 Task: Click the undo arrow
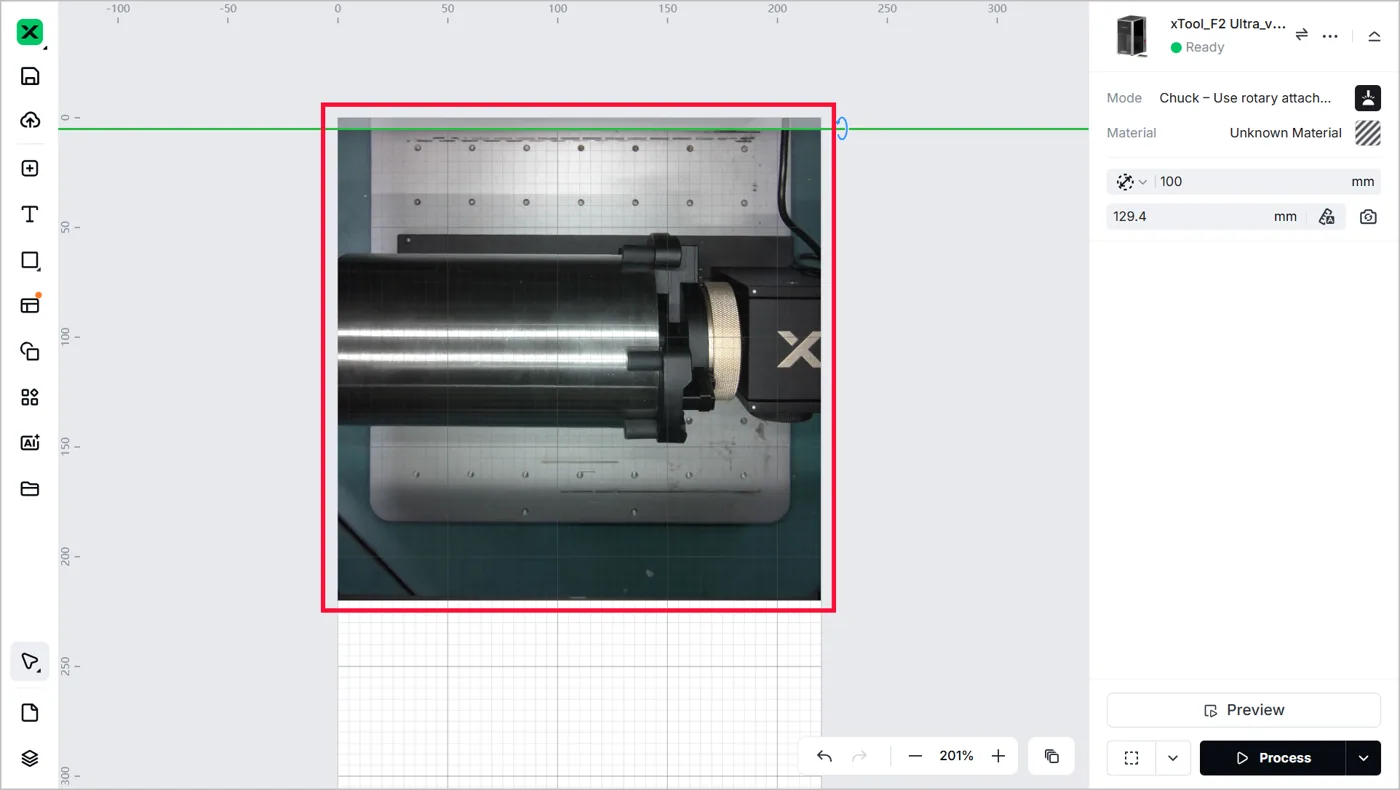click(824, 756)
